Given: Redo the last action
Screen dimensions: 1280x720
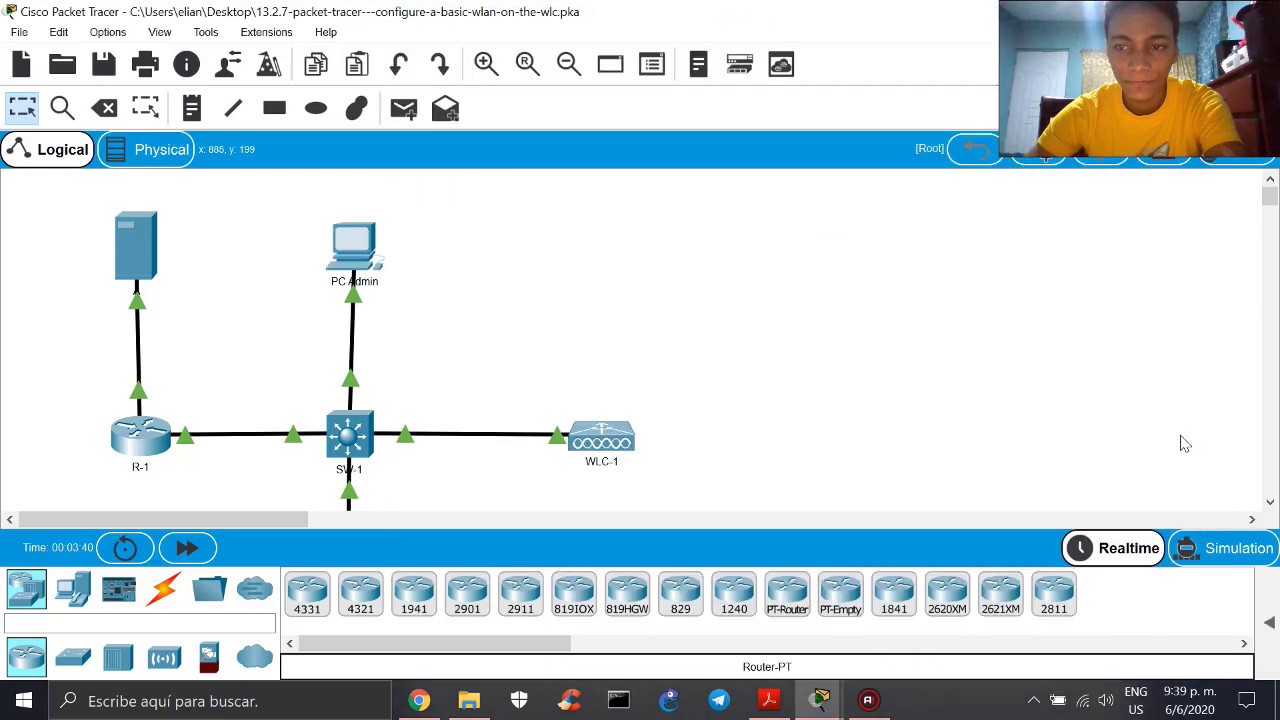Looking at the screenshot, I should (x=440, y=65).
